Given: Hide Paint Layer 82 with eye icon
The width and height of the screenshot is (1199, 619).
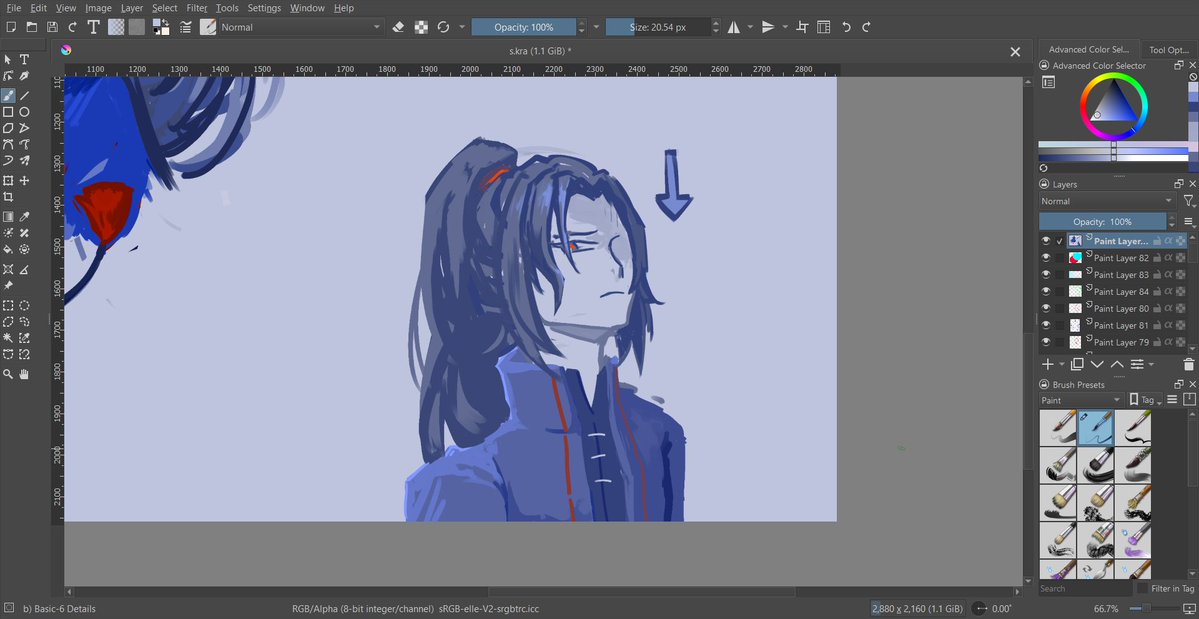Looking at the screenshot, I should (x=1046, y=258).
